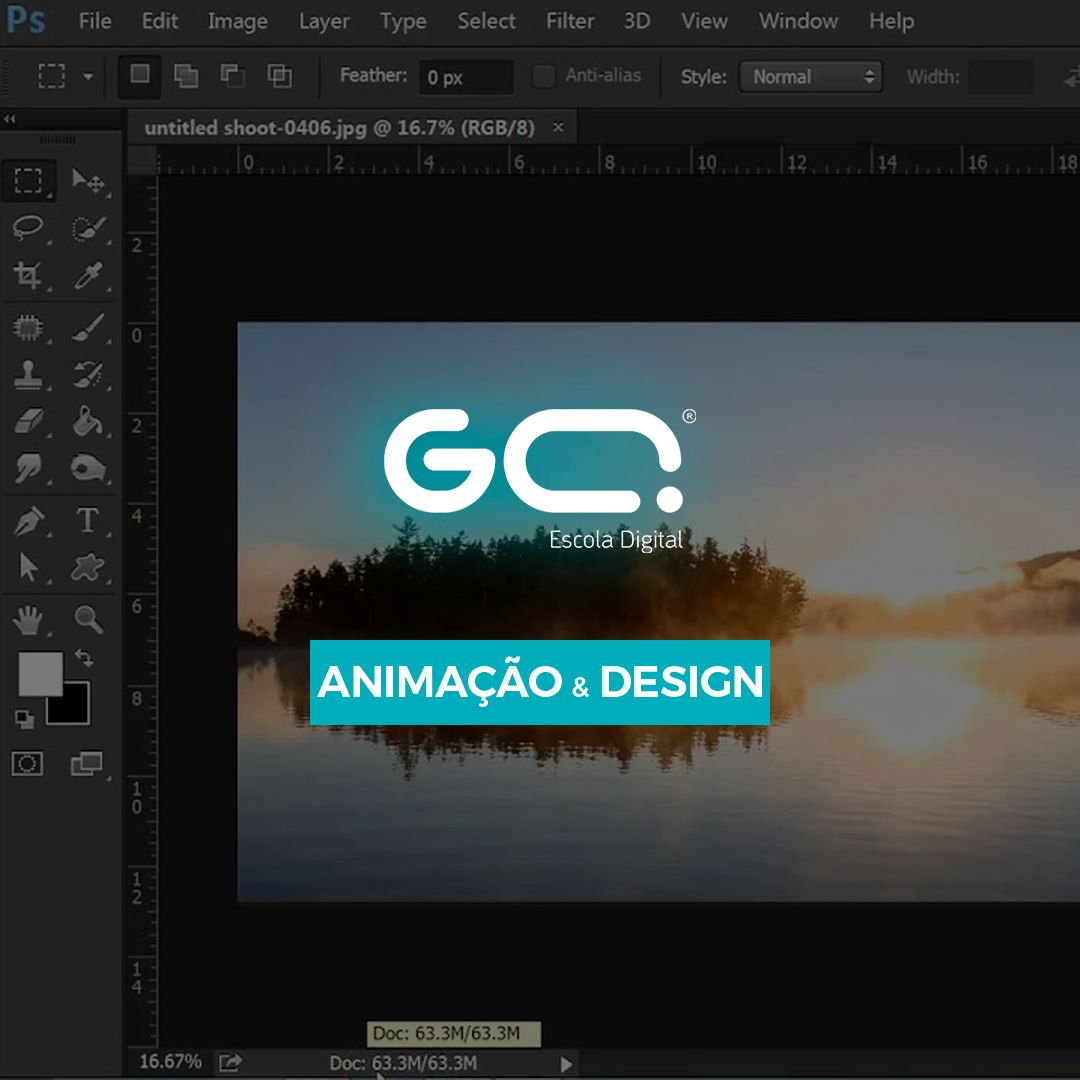The width and height of the screenshot is (1080, 1080).
Task: Open the Filter menu
Action: 570,21
